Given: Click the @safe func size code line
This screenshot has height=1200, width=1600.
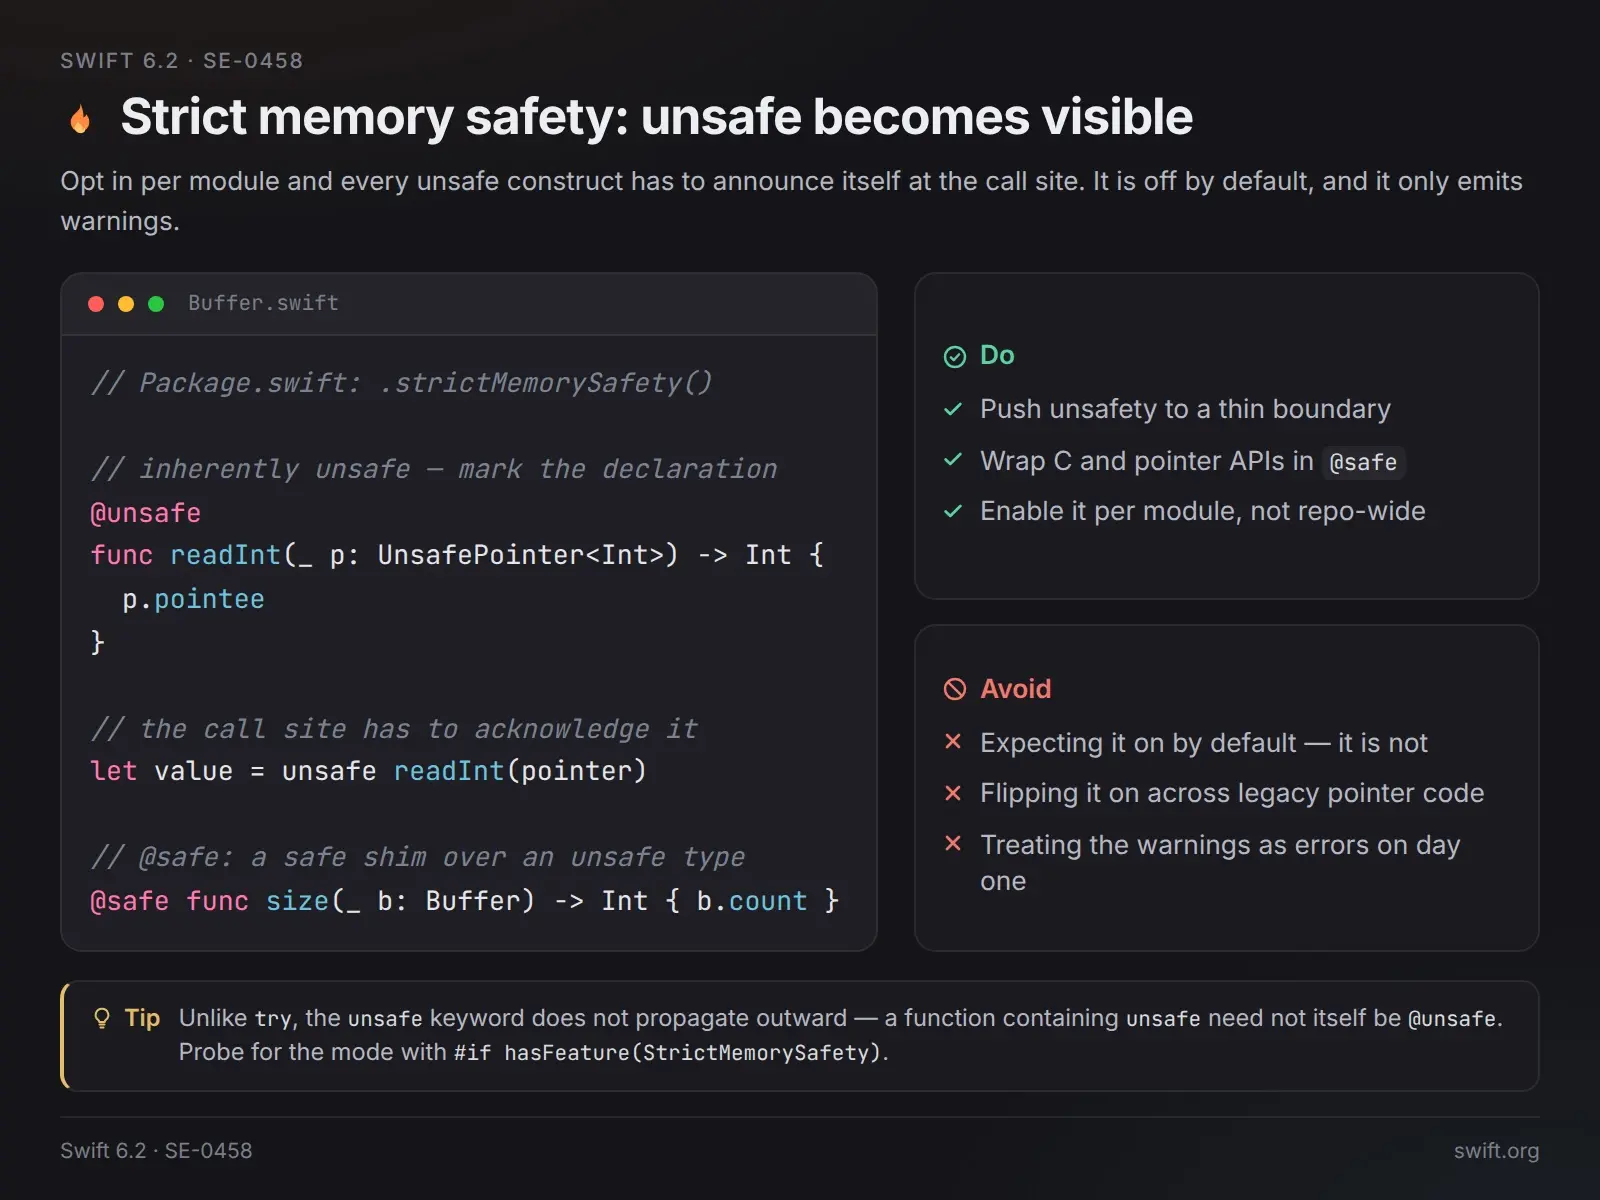Looking at the screenshot, I should 465,901.
